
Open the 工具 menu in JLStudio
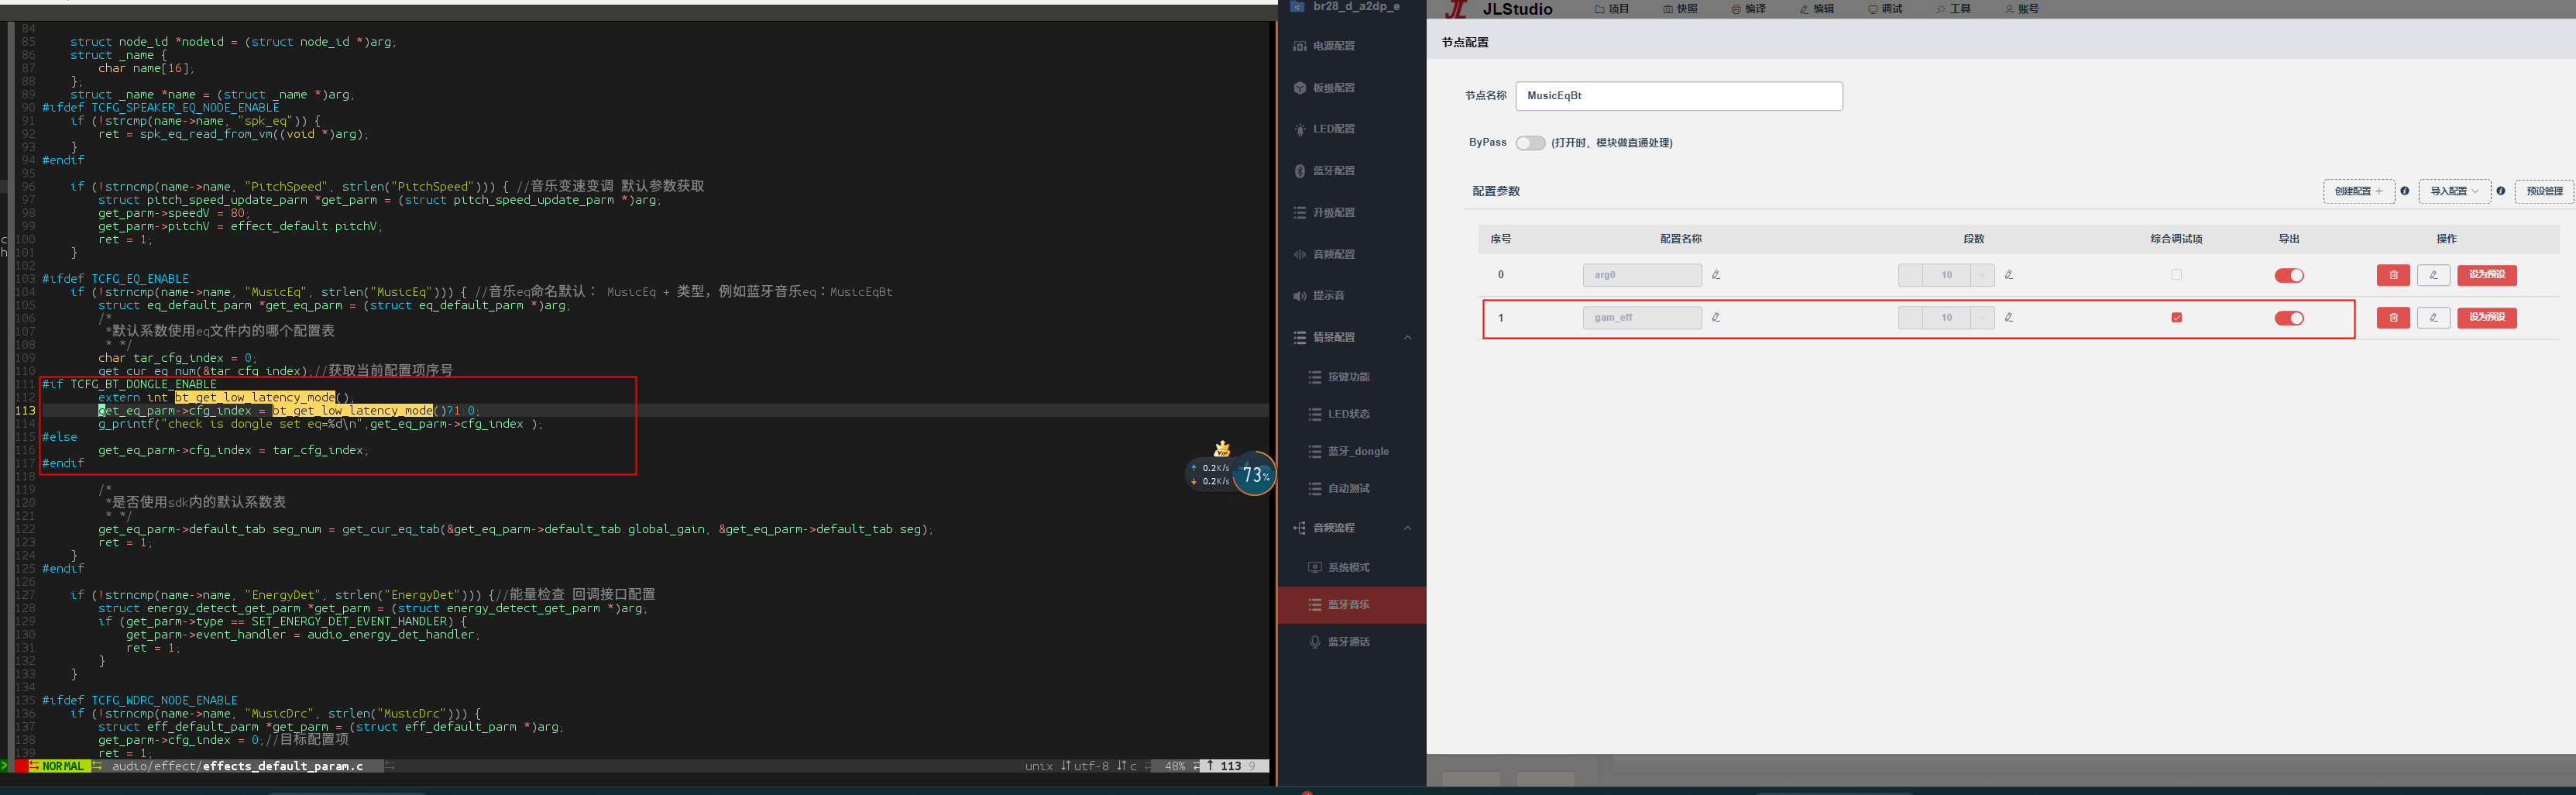1953,9
